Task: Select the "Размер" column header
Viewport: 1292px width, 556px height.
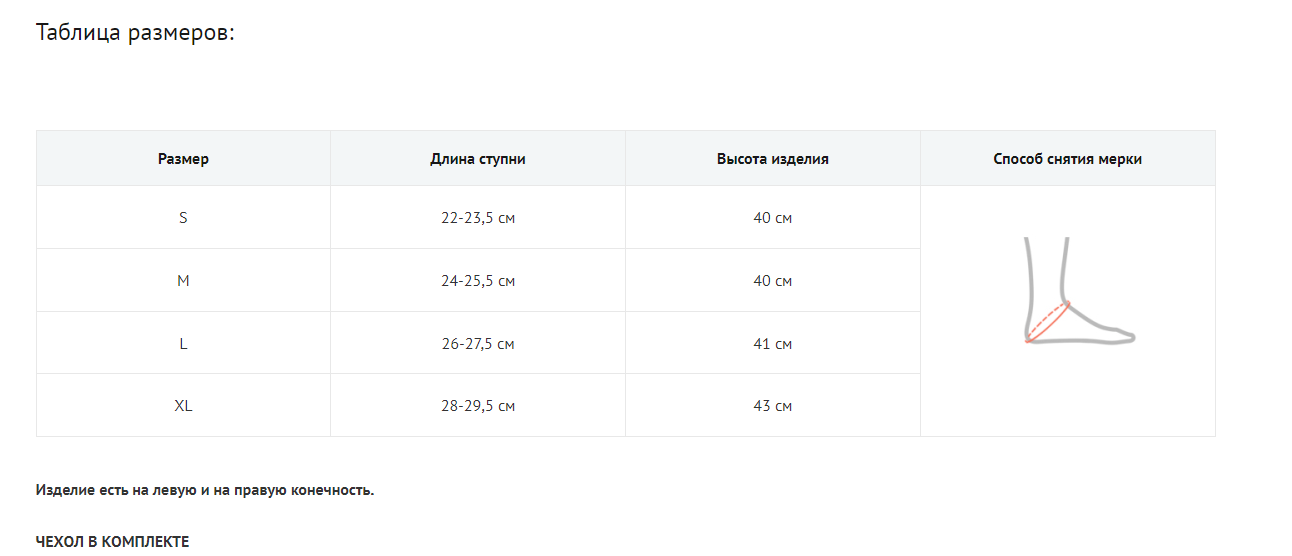Action: point(183,159)
